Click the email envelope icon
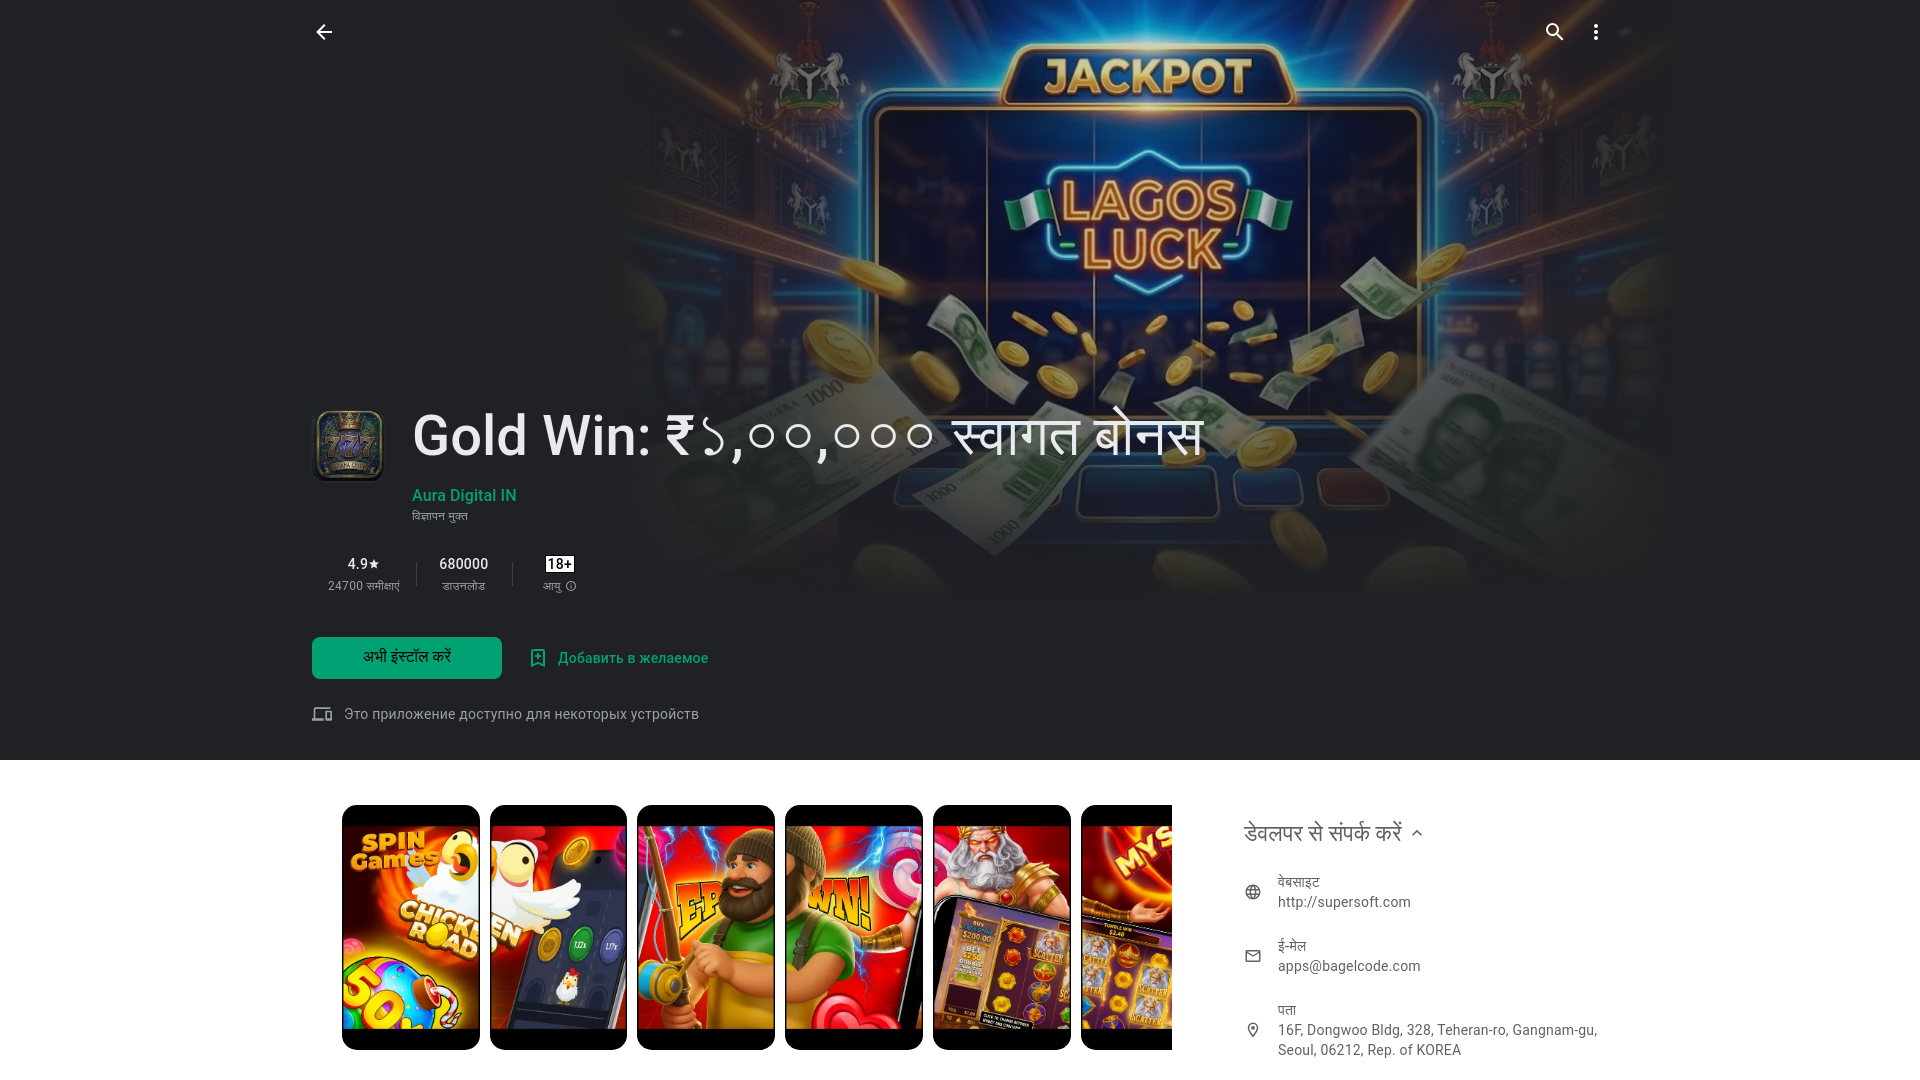 point(1253,956)
